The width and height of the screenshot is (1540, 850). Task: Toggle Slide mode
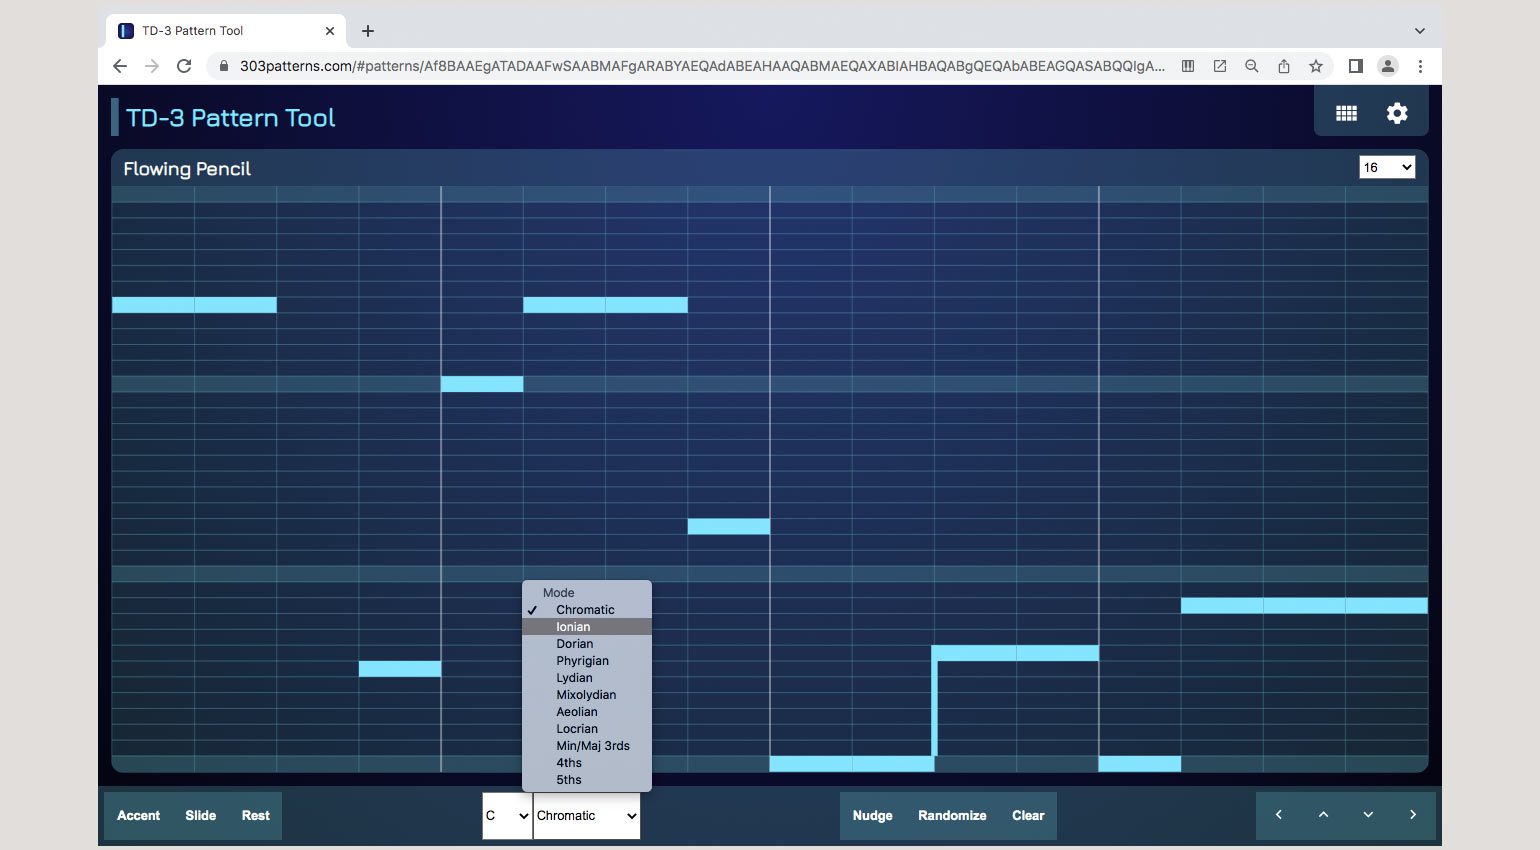[x=200, y=815]
